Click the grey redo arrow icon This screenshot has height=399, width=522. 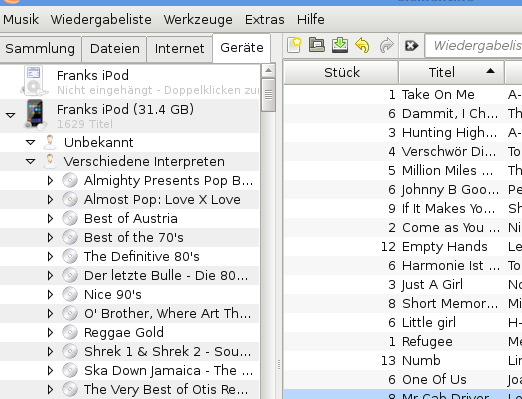[x=386, y=45]
